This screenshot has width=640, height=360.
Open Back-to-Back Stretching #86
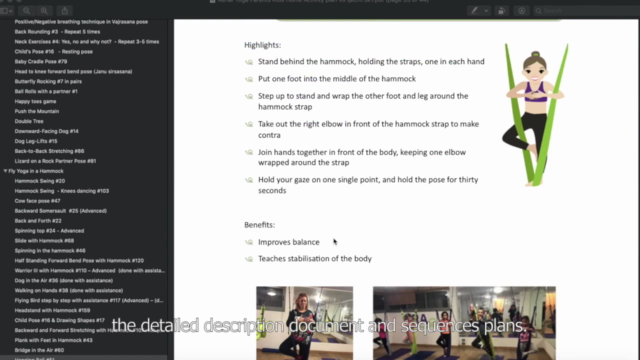pyautogui.click(x=49, y=151)
